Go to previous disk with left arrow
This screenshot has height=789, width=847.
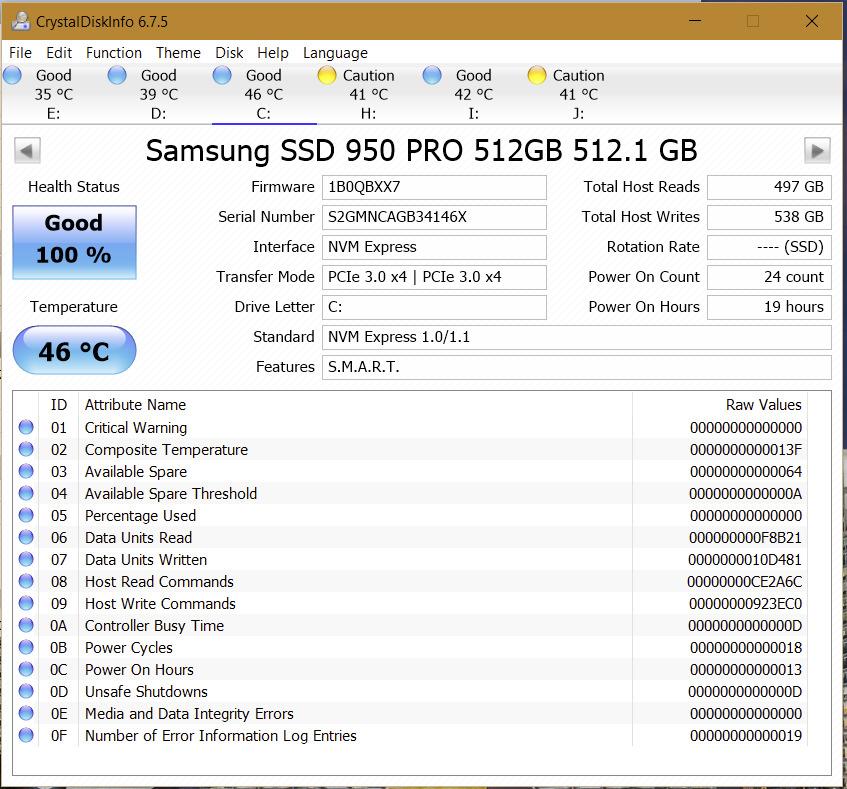pyautogui.click(x=28, y=150)
